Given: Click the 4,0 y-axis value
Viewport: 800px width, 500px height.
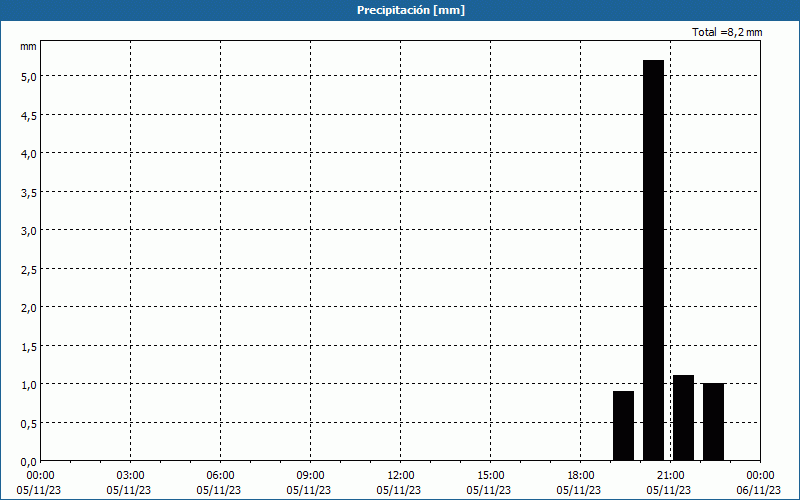Looking at the screenshot, I should click(29, 154).
